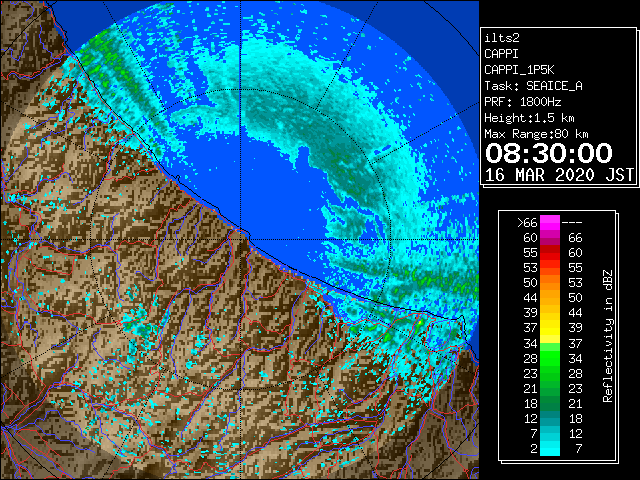
Task: Click the standalone 2 label of the legend
Action: 534,449
